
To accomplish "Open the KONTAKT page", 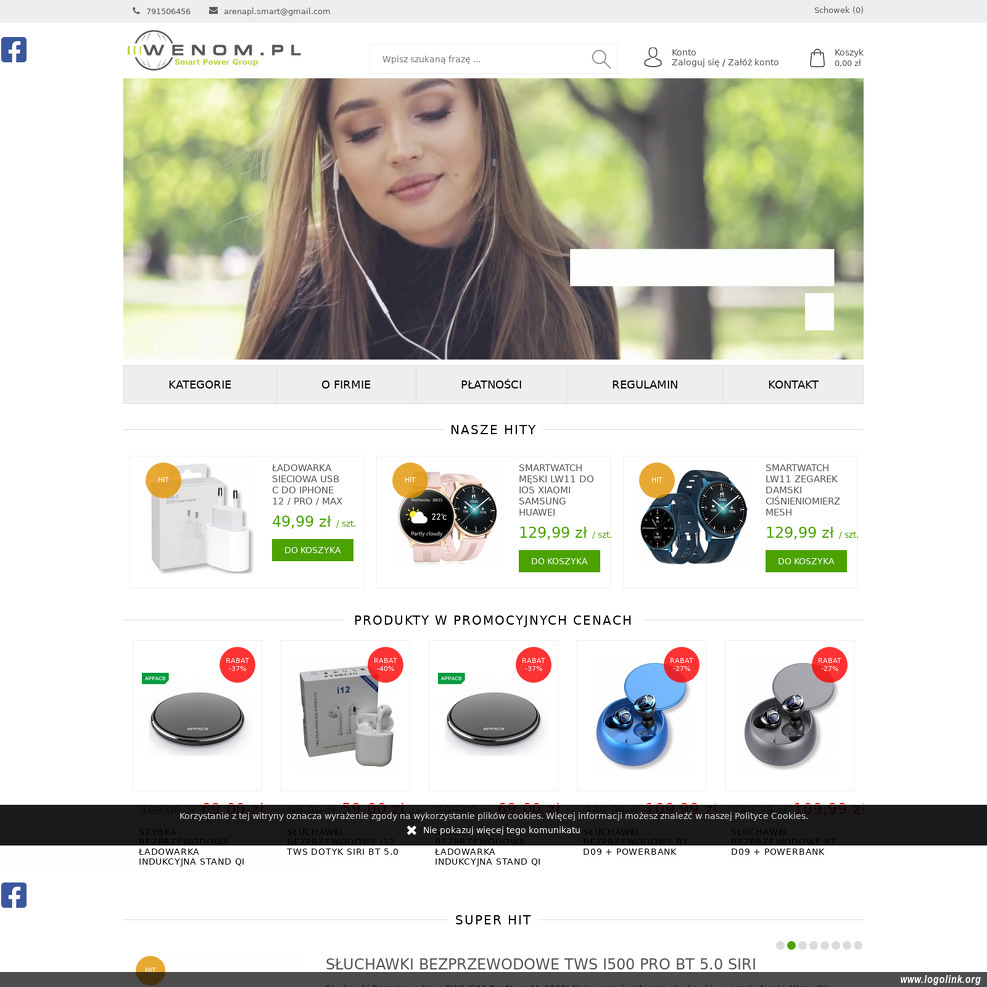I will point(793,385).
